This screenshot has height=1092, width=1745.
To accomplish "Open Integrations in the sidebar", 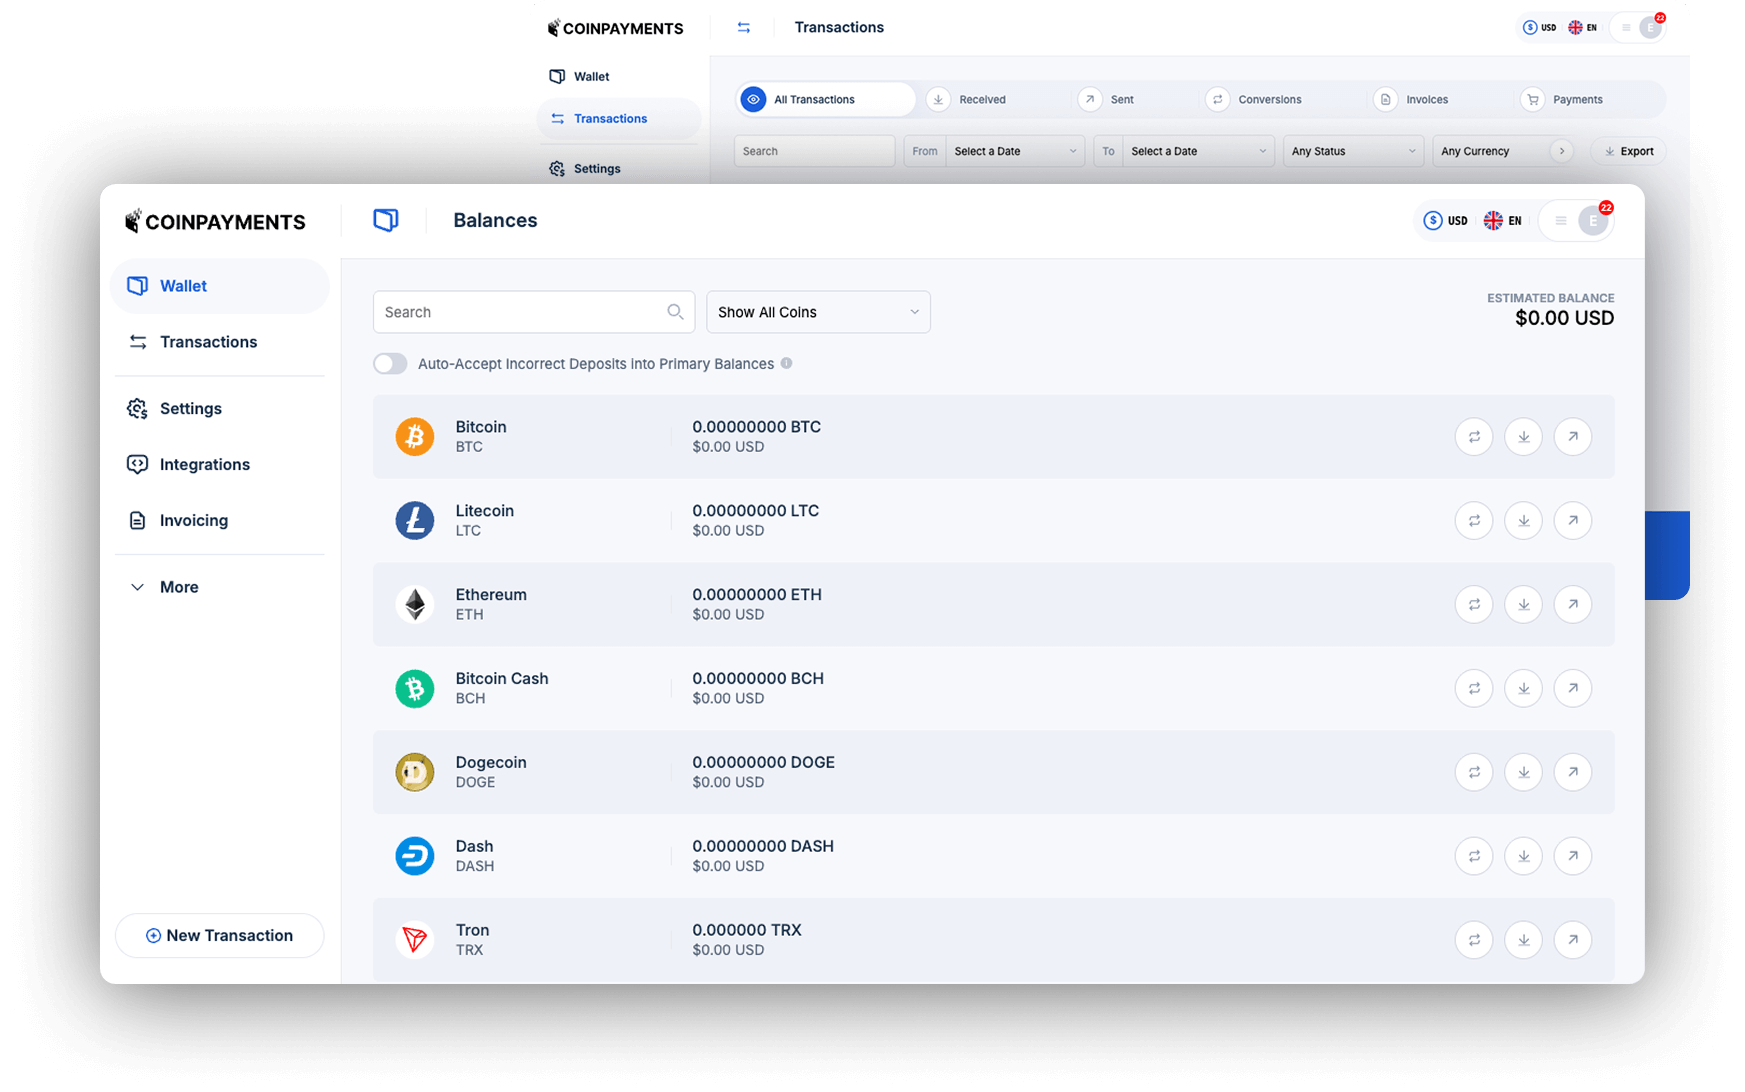I will tap(189, 465).
